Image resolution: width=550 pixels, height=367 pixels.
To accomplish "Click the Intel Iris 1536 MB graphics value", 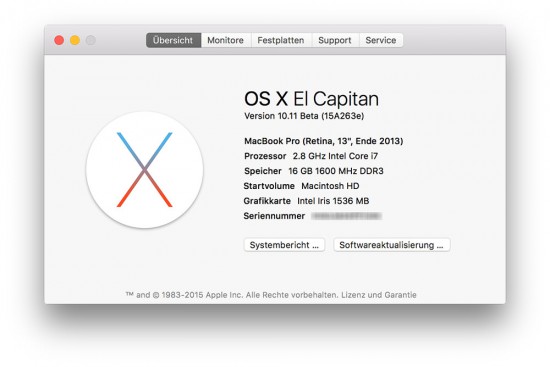I will coord(333,201).
